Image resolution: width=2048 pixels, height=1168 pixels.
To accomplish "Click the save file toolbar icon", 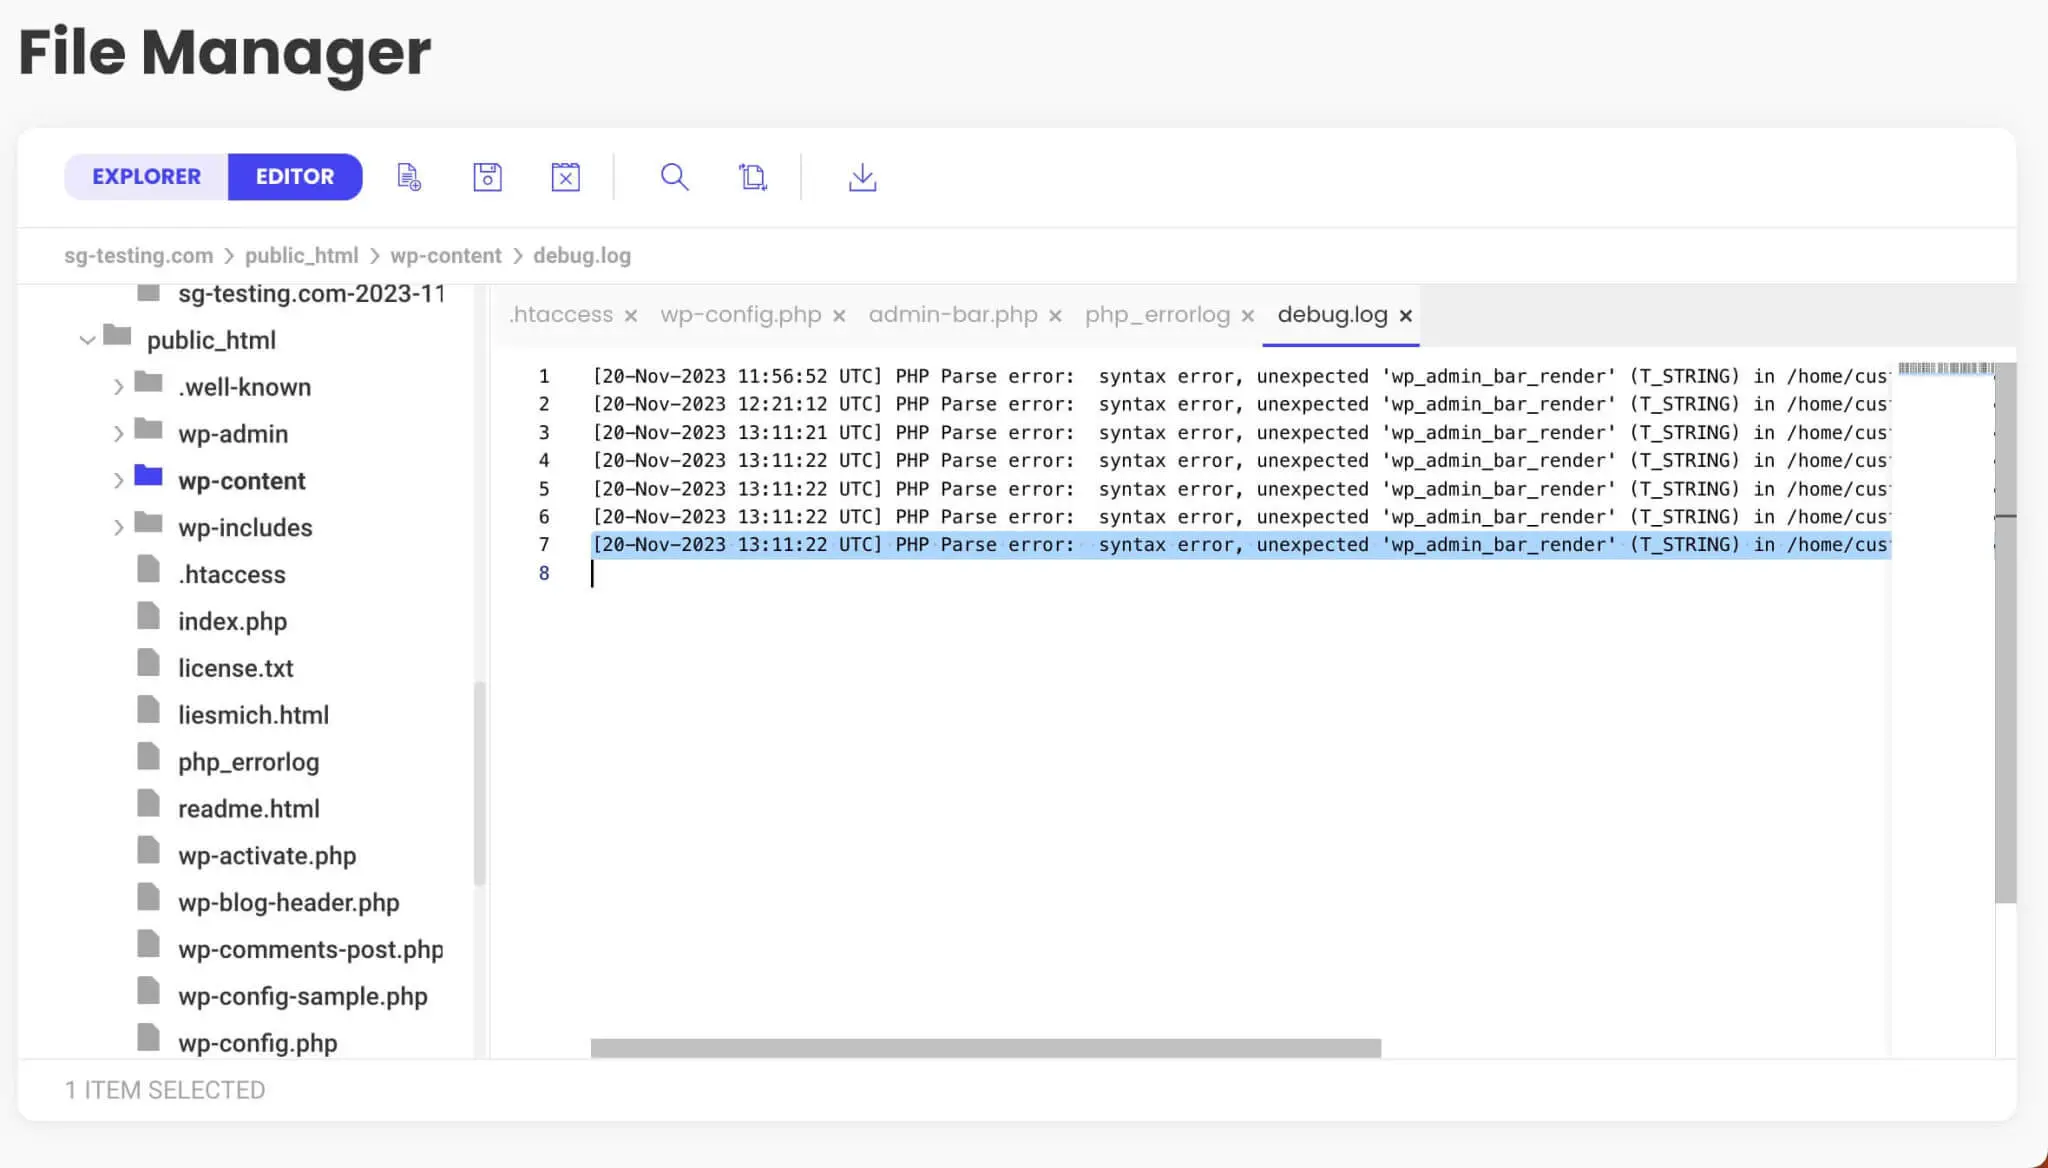I will pyautogui.click(x=487, y=177).
